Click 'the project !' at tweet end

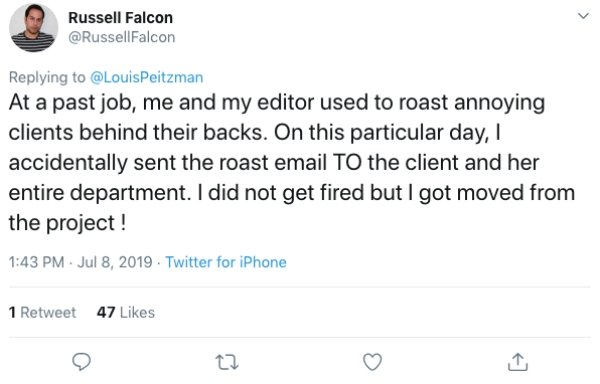67,223
